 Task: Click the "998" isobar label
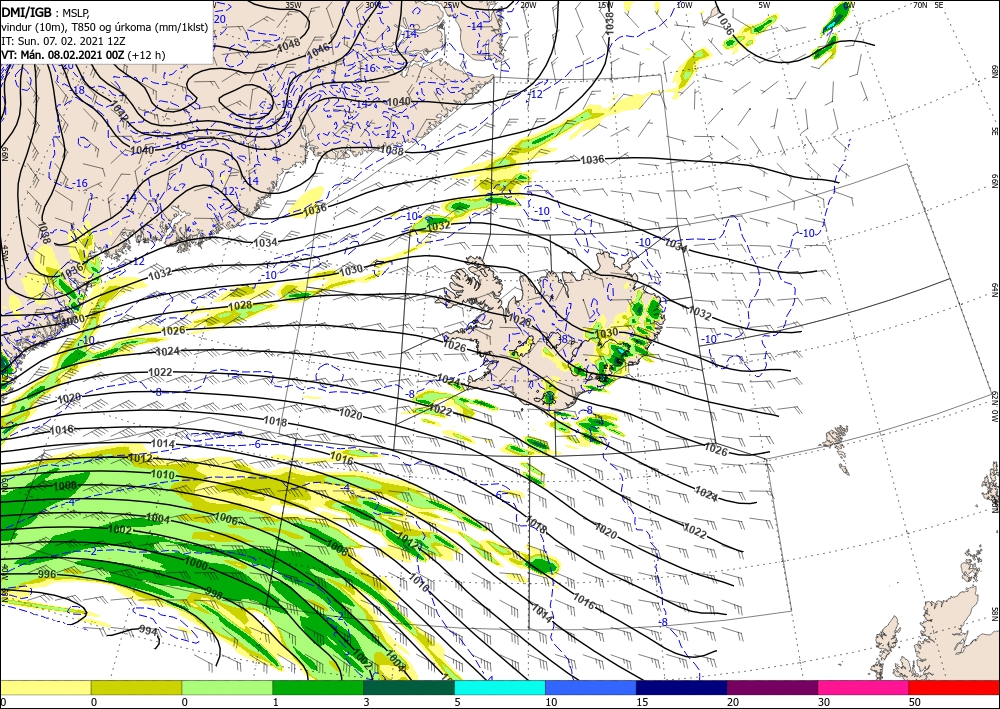pyautogui.click(x=214, y=594)
